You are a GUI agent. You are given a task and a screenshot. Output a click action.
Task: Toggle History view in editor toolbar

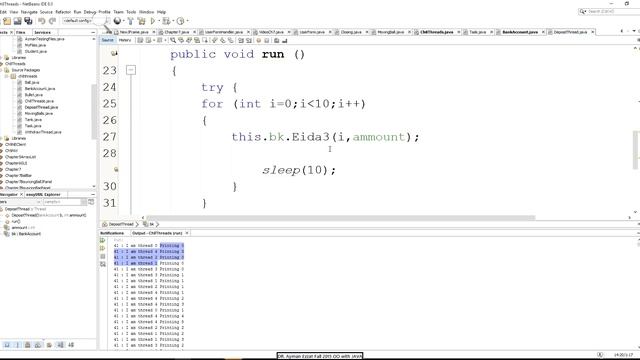point(124,40)
